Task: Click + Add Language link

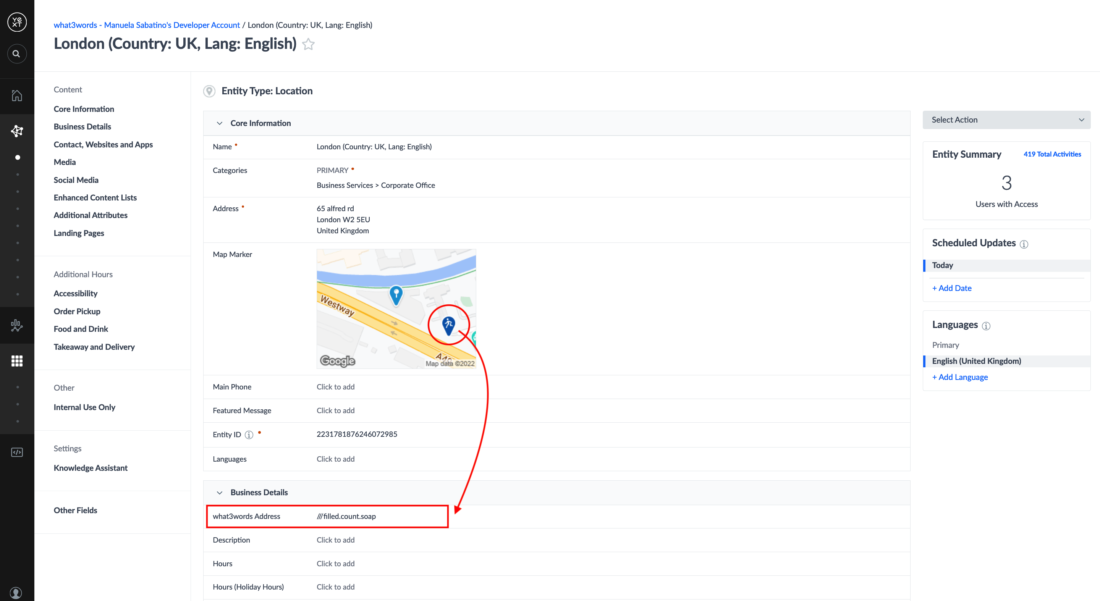Action: tap(960, 377)
